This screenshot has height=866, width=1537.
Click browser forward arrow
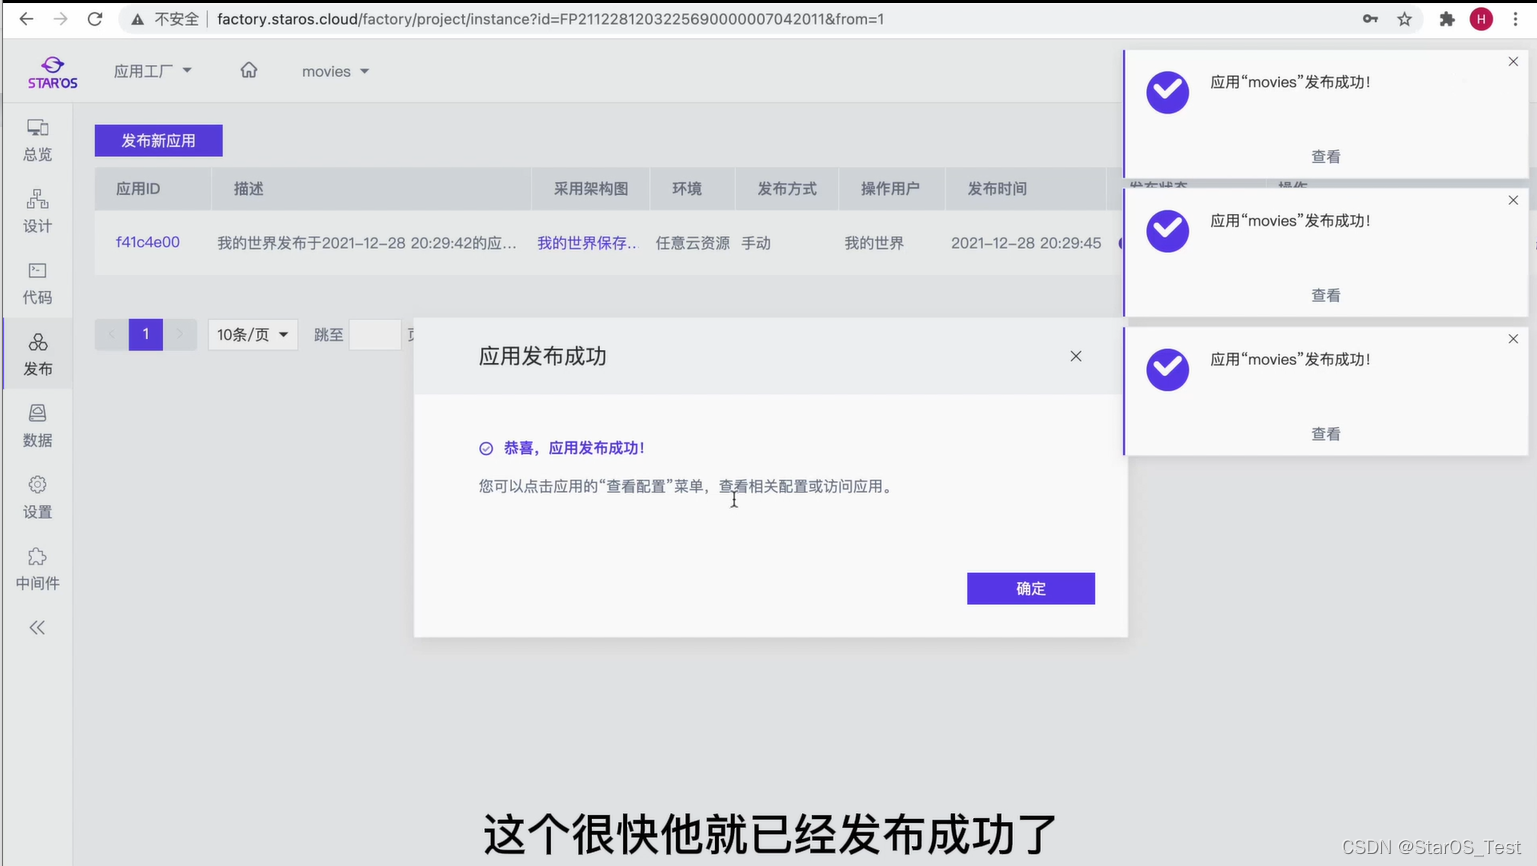click(60, 19)
